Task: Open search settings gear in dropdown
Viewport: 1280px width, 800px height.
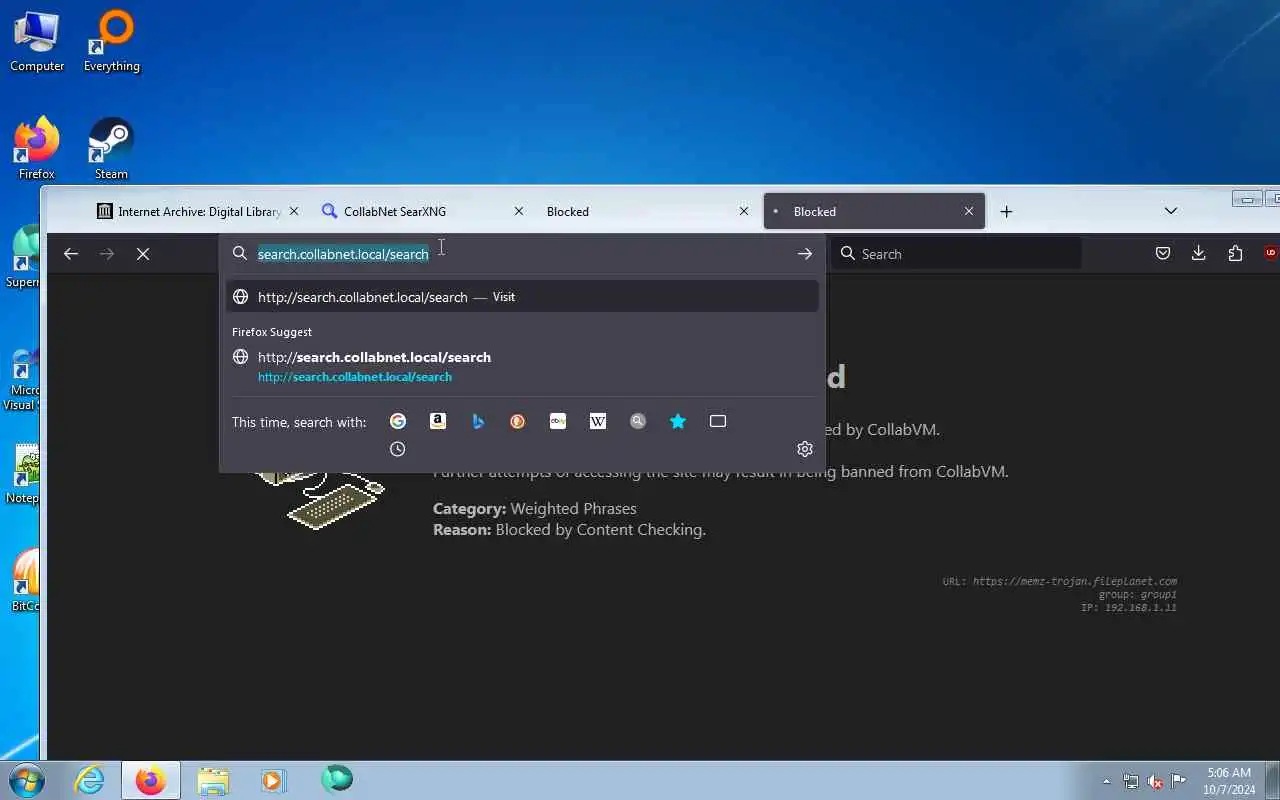Action: point(805,449)
